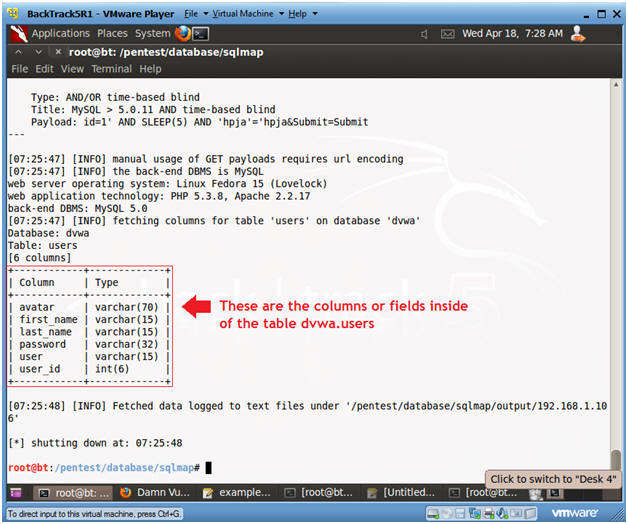The width and height of the screenshot is (628, 524).
Task: Click the 'first_name' column row
Action: [x=89, y=320]
